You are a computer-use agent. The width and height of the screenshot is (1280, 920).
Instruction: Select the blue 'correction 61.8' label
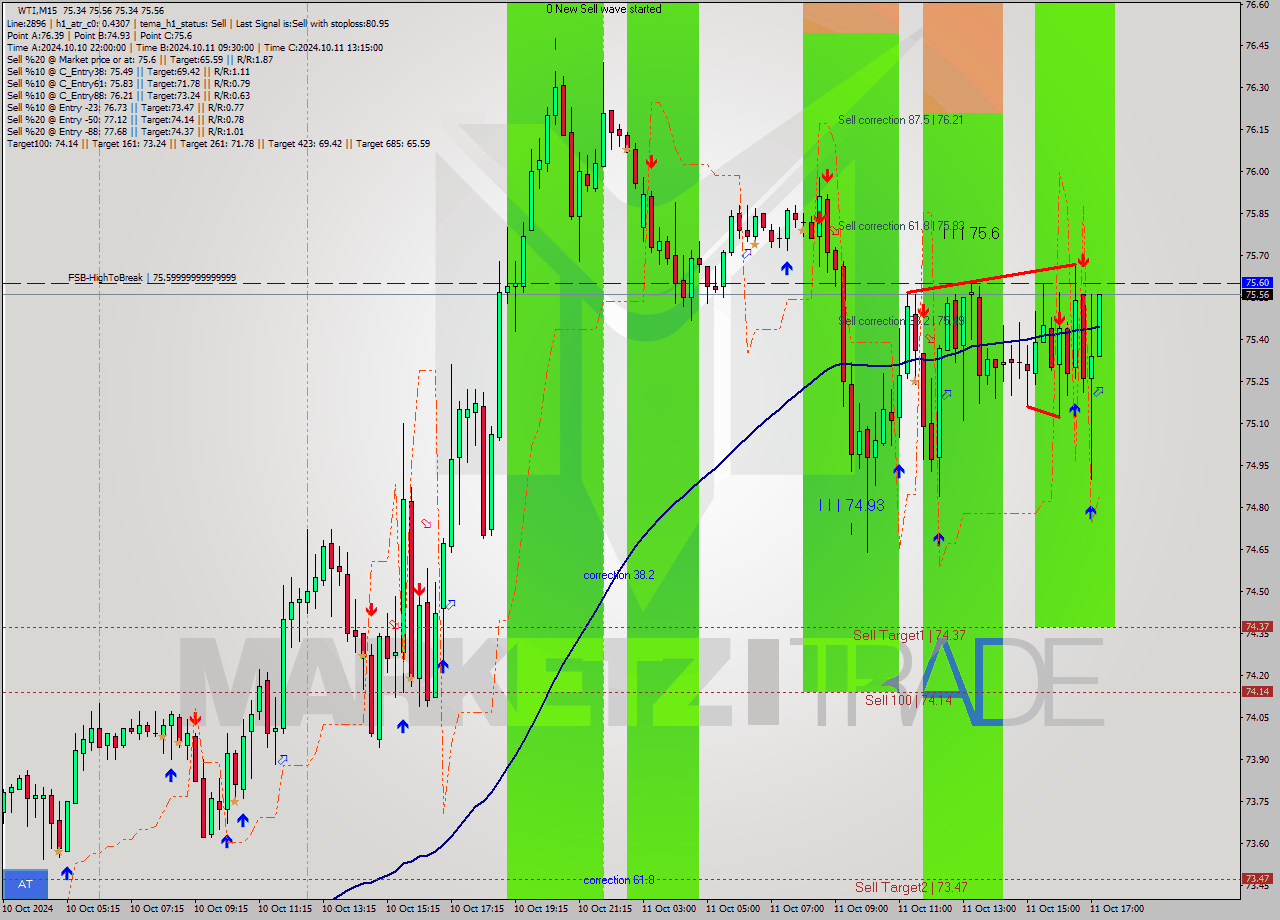point(619,880)
